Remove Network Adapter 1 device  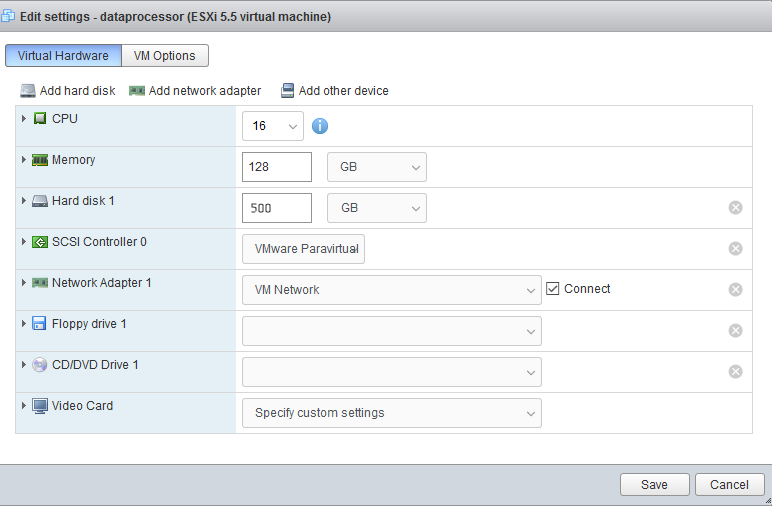coord(735,290)
